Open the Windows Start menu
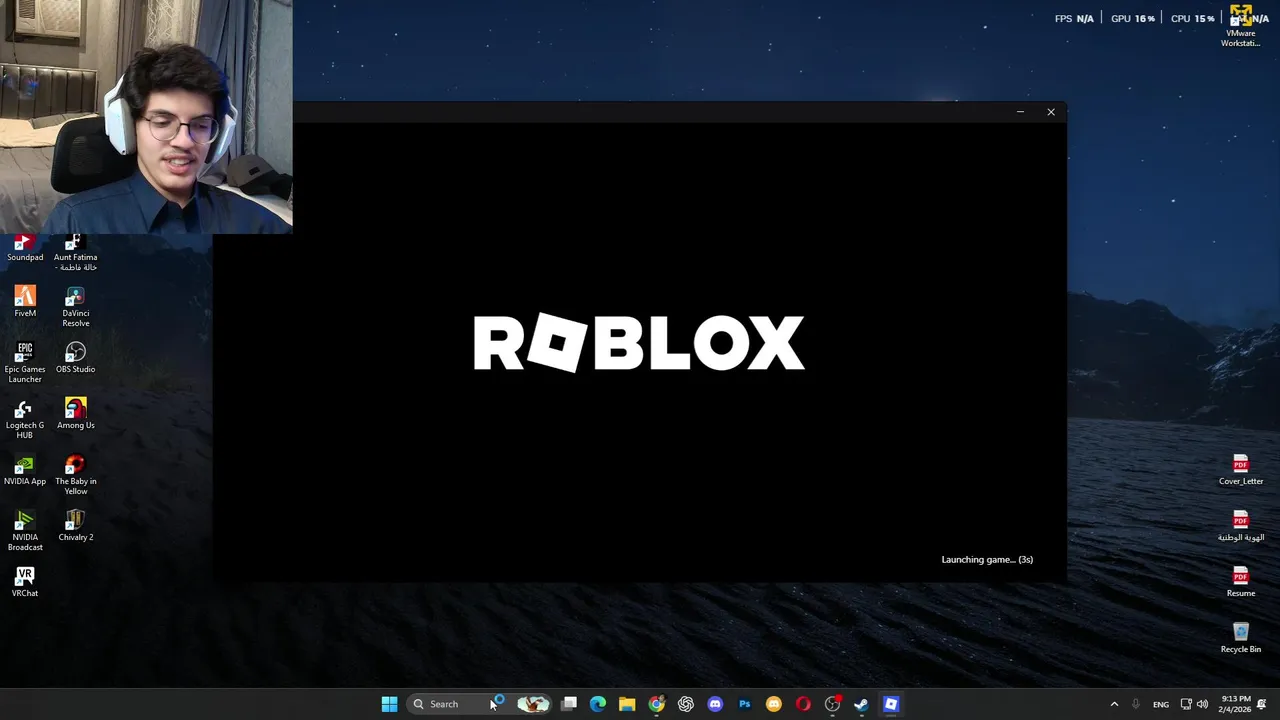The image size is (1280, 720). [389, 704]
